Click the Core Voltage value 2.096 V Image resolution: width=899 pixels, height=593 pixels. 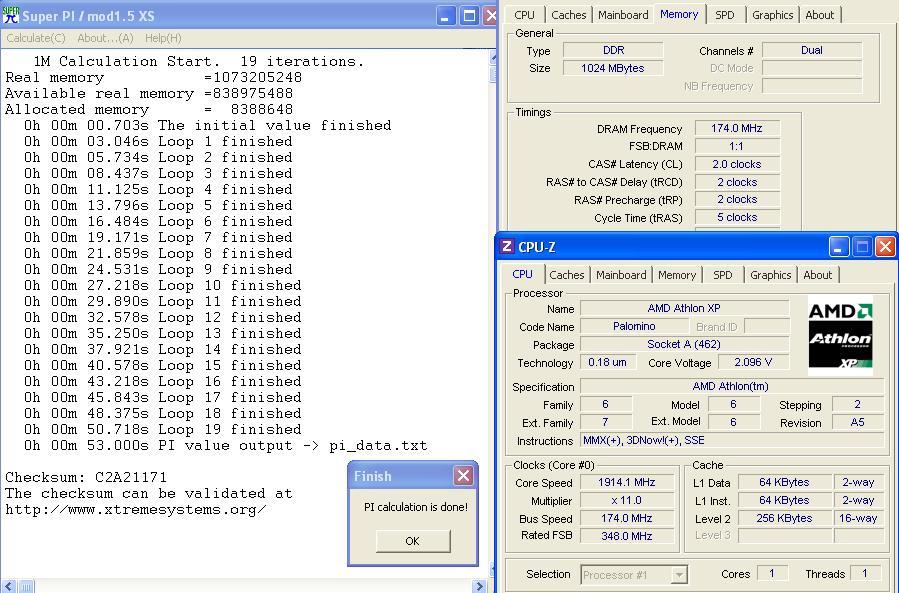click(753, 362)
